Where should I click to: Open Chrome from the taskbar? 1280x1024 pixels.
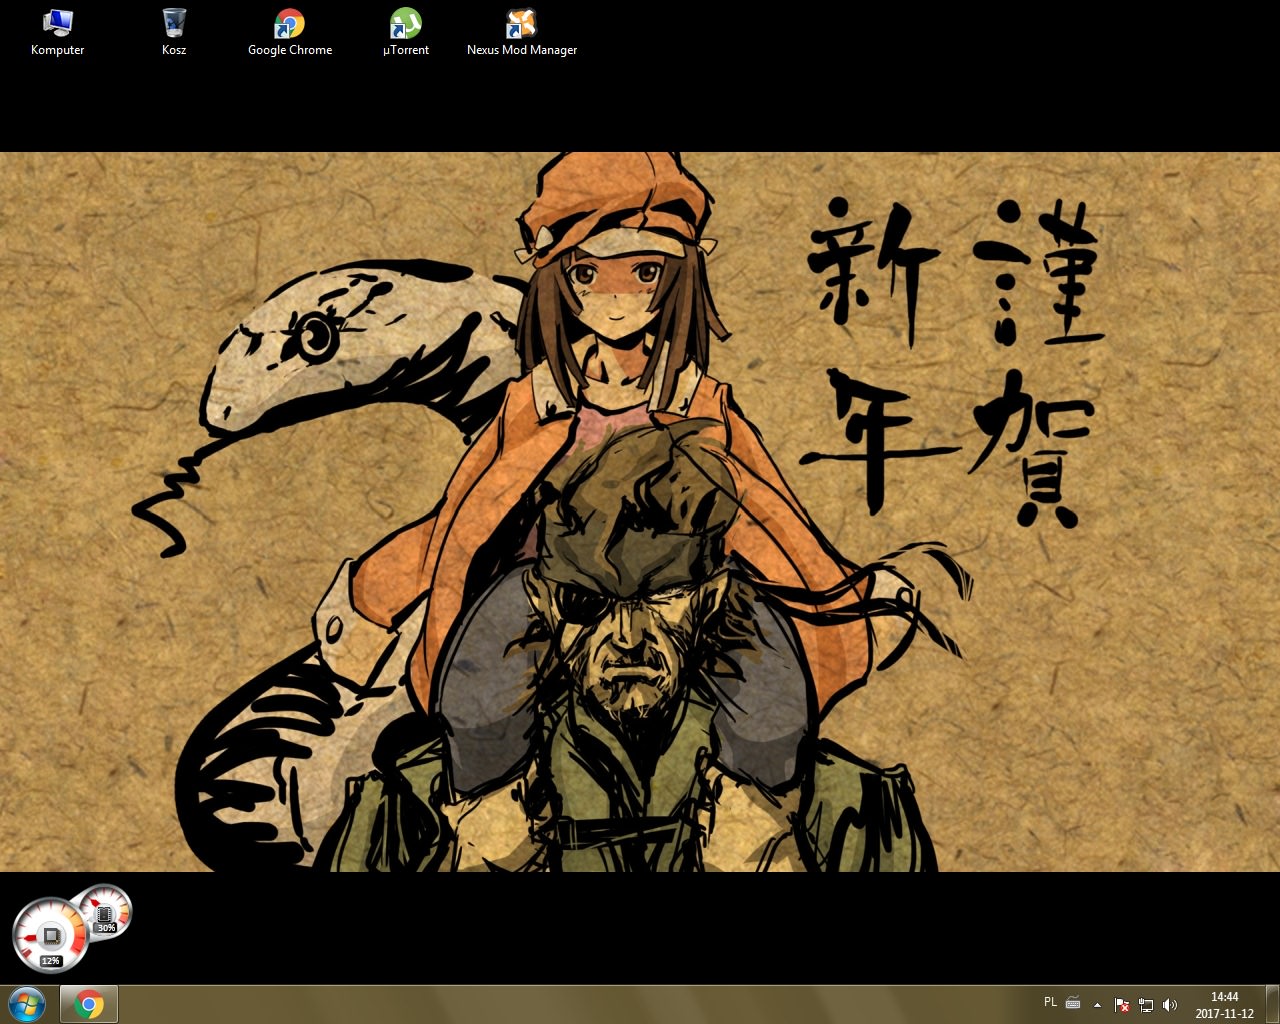pyautogui.click(x=89, y=1004)
